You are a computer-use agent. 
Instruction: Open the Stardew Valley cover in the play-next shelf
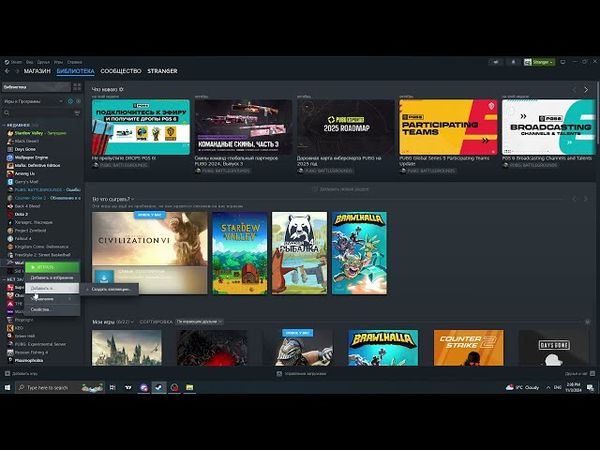point(240,253)
